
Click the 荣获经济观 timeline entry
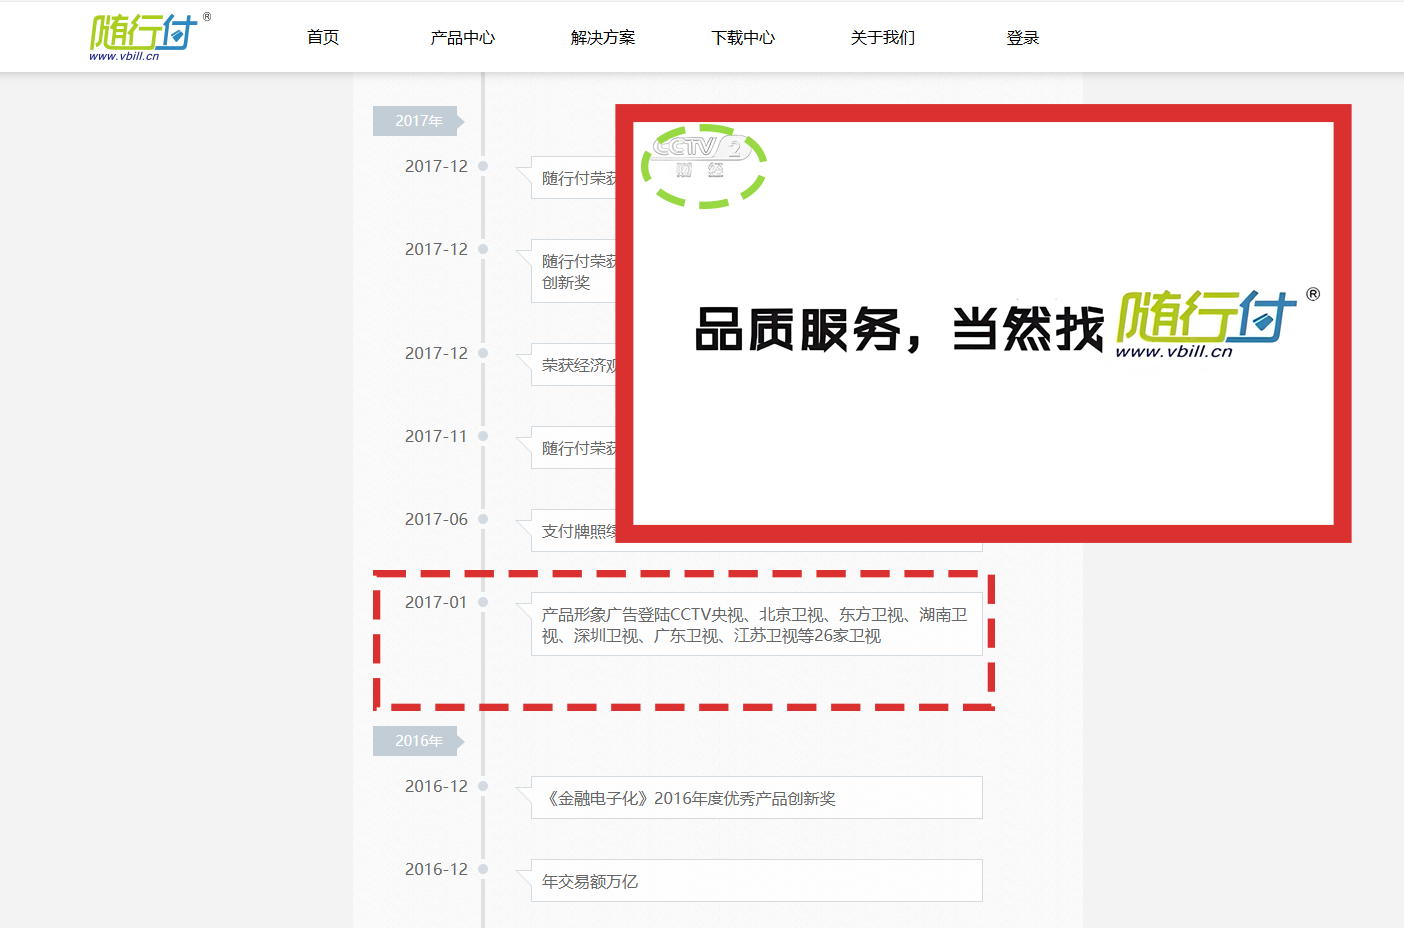point(574,365)
